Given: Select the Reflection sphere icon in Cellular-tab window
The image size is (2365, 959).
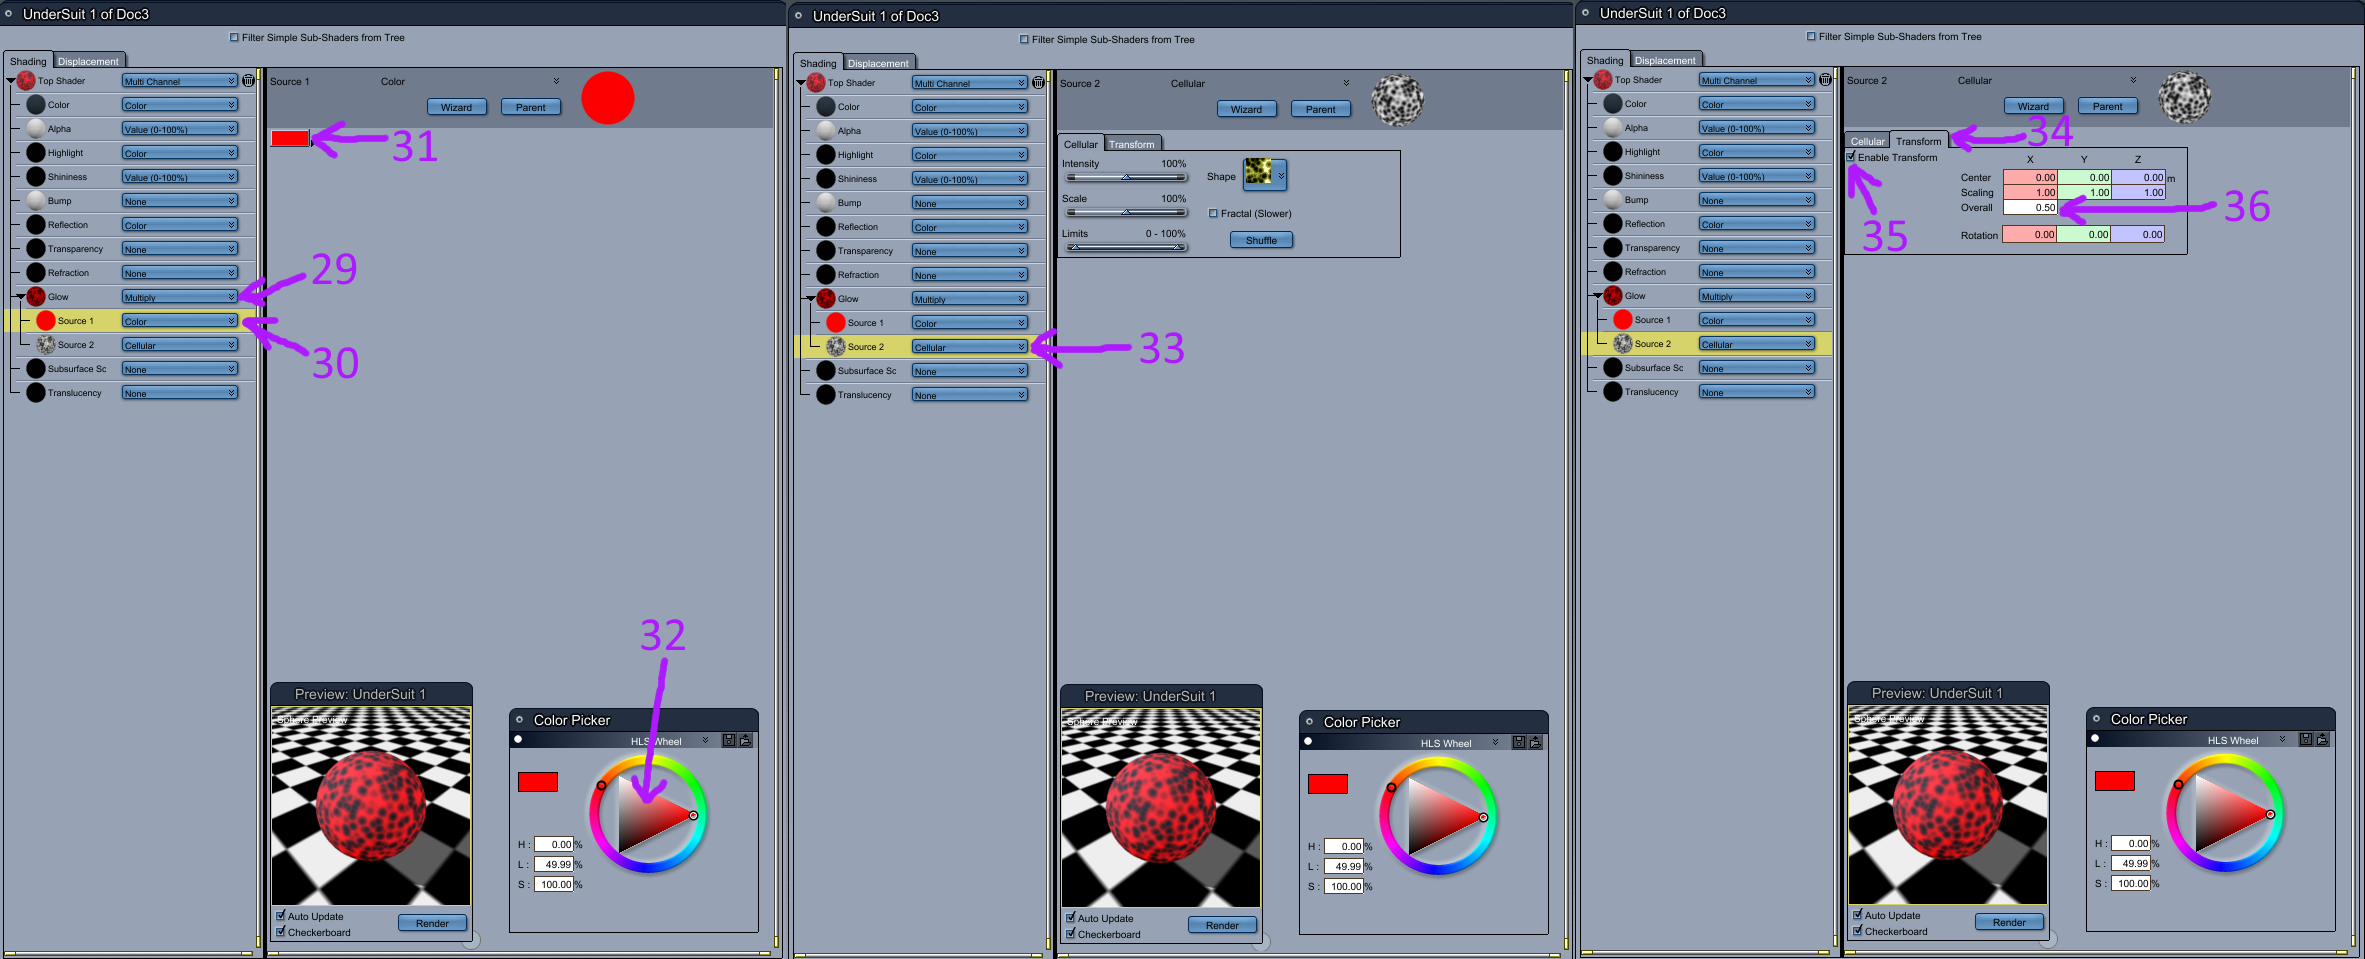Looking at the screenshot, I should [x=826, y=227].
